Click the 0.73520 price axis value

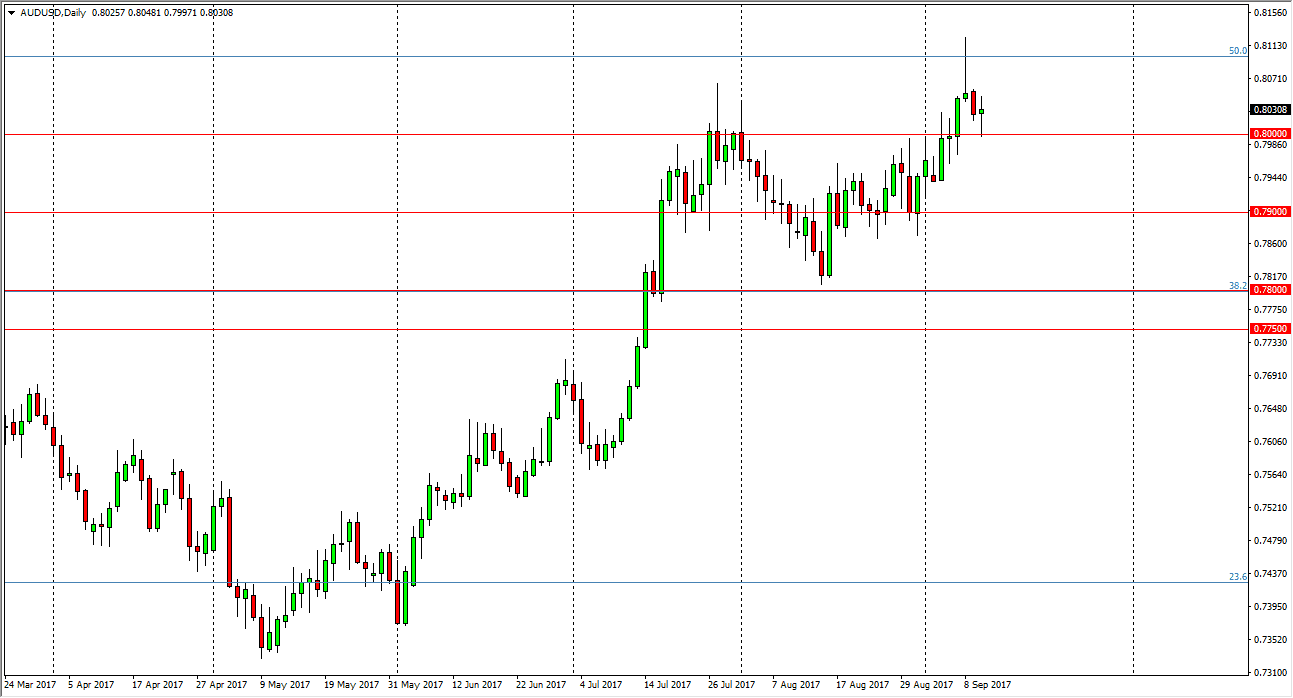point(1270,639)
